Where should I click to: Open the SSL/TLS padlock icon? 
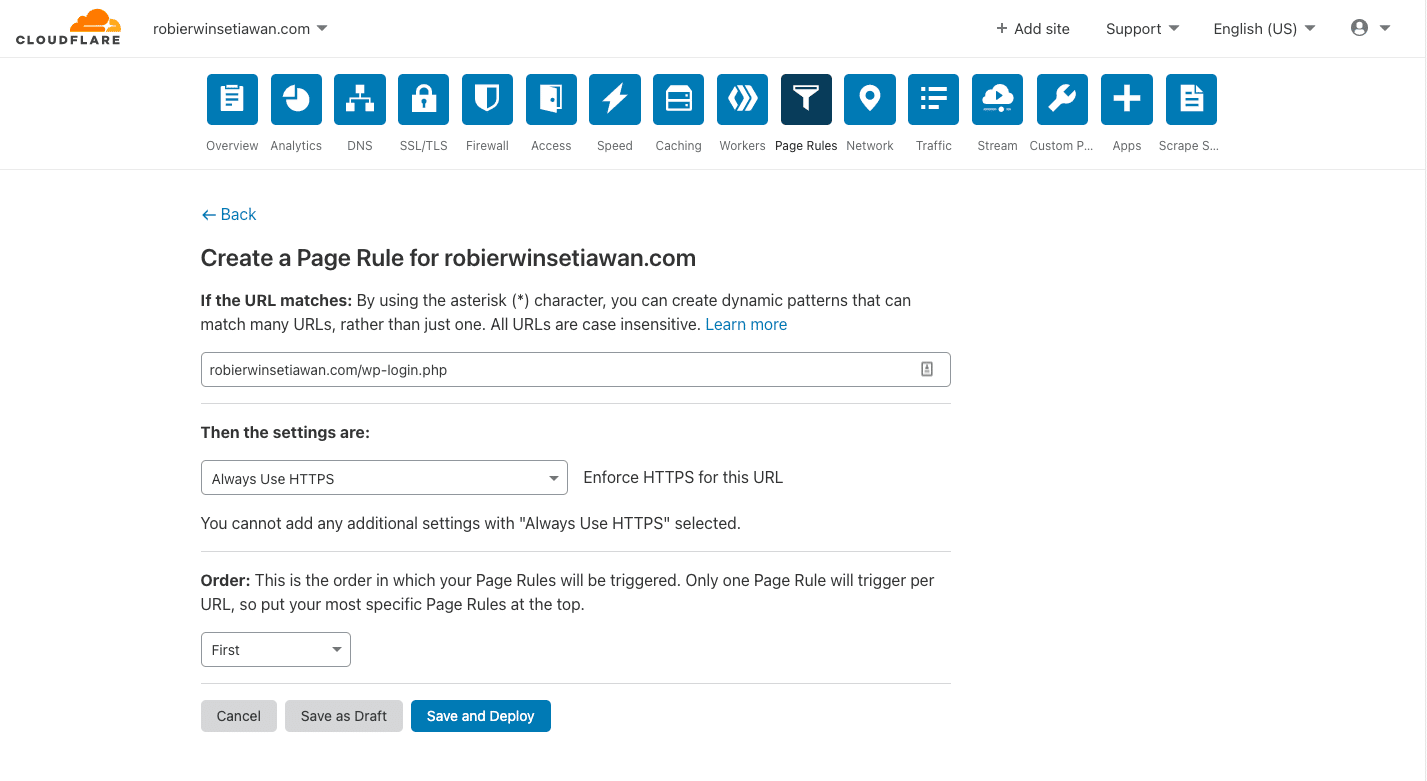coord(424,99)
